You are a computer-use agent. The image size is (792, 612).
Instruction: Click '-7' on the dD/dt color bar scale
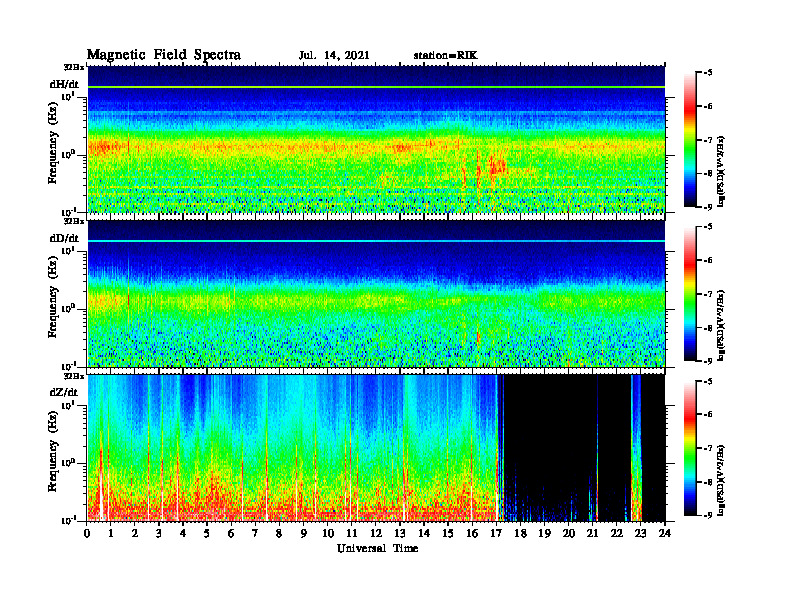pyautogui.click(x=708, y=294)
